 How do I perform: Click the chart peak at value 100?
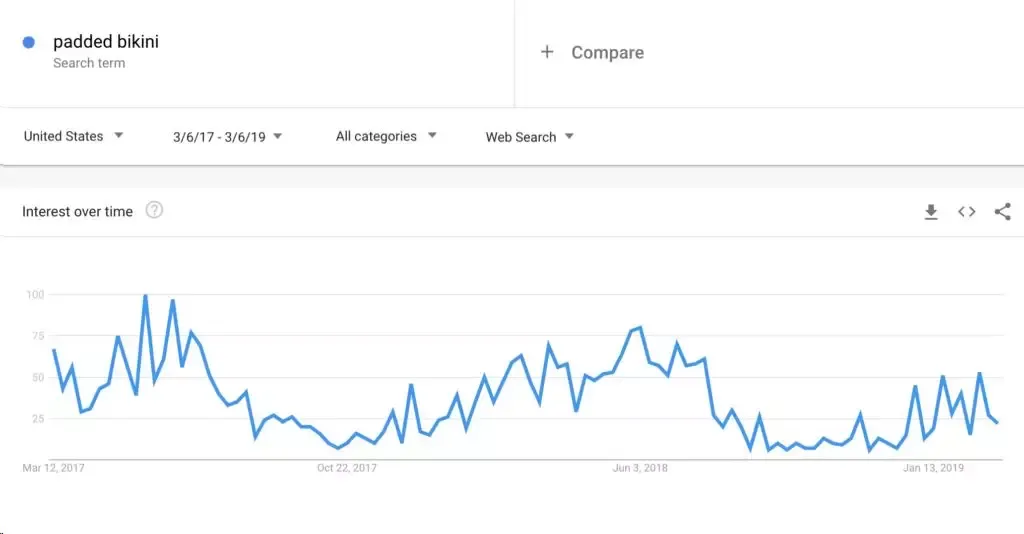[x=145, y=296]
